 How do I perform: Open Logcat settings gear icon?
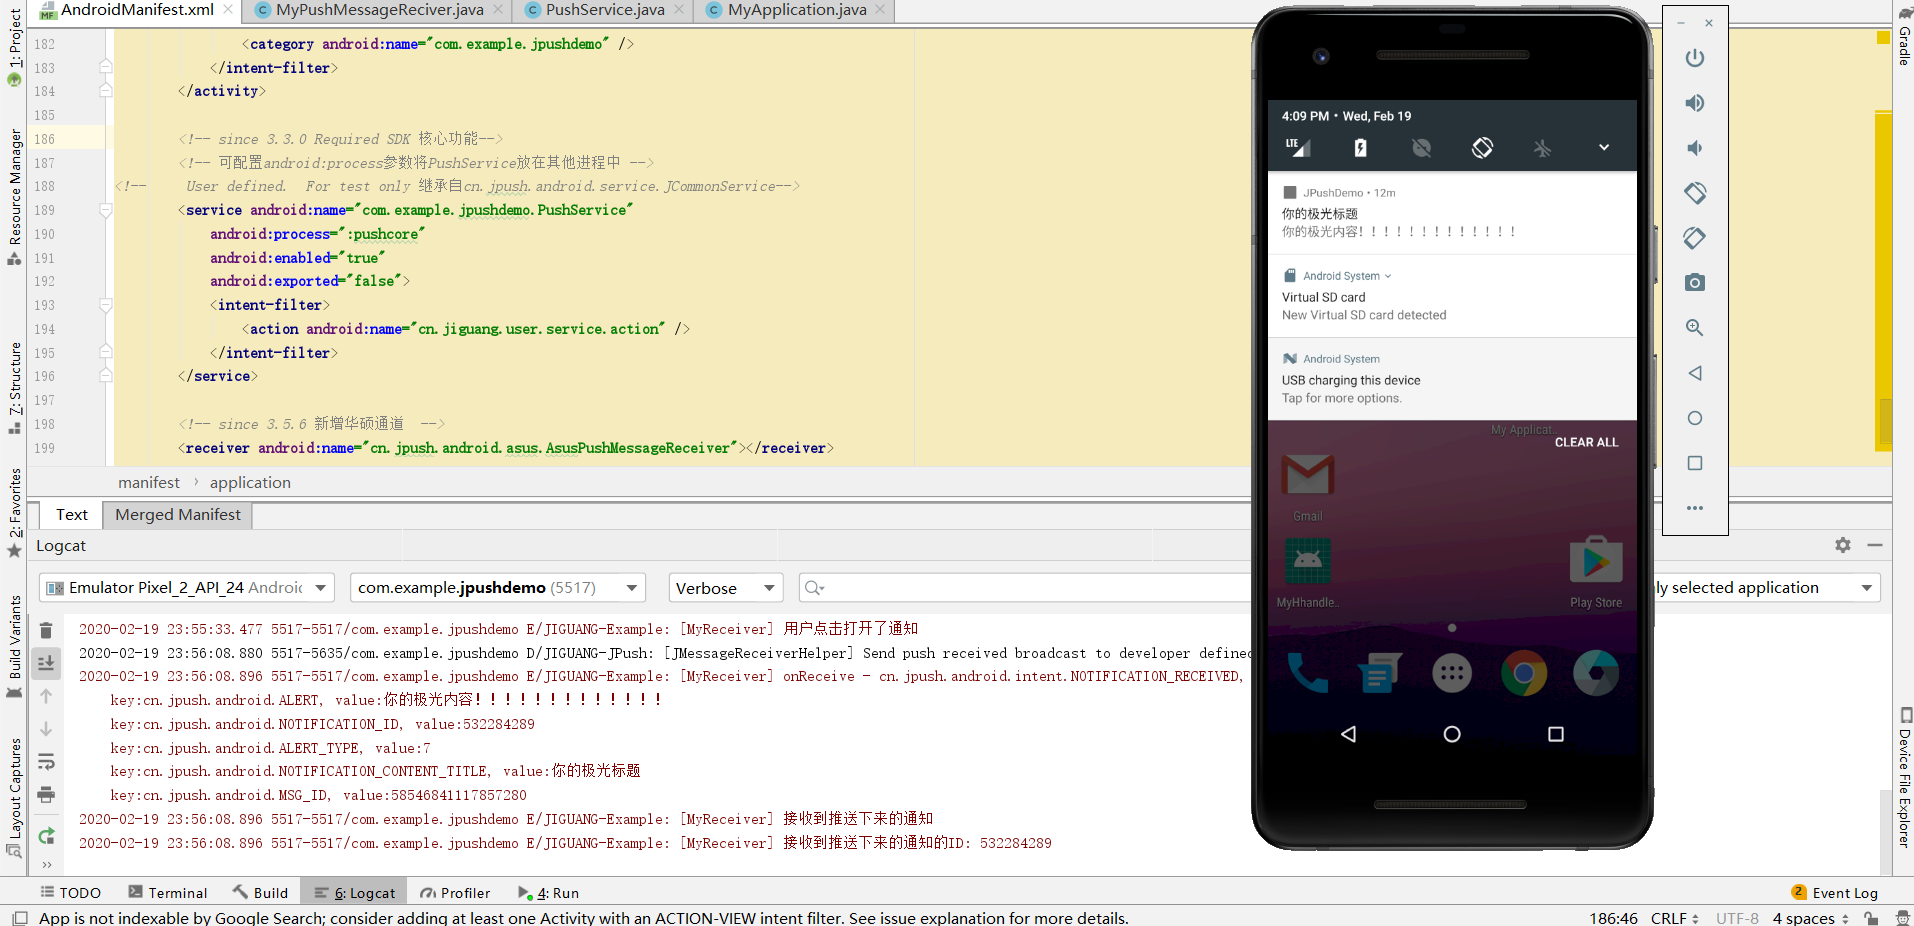1842,545
